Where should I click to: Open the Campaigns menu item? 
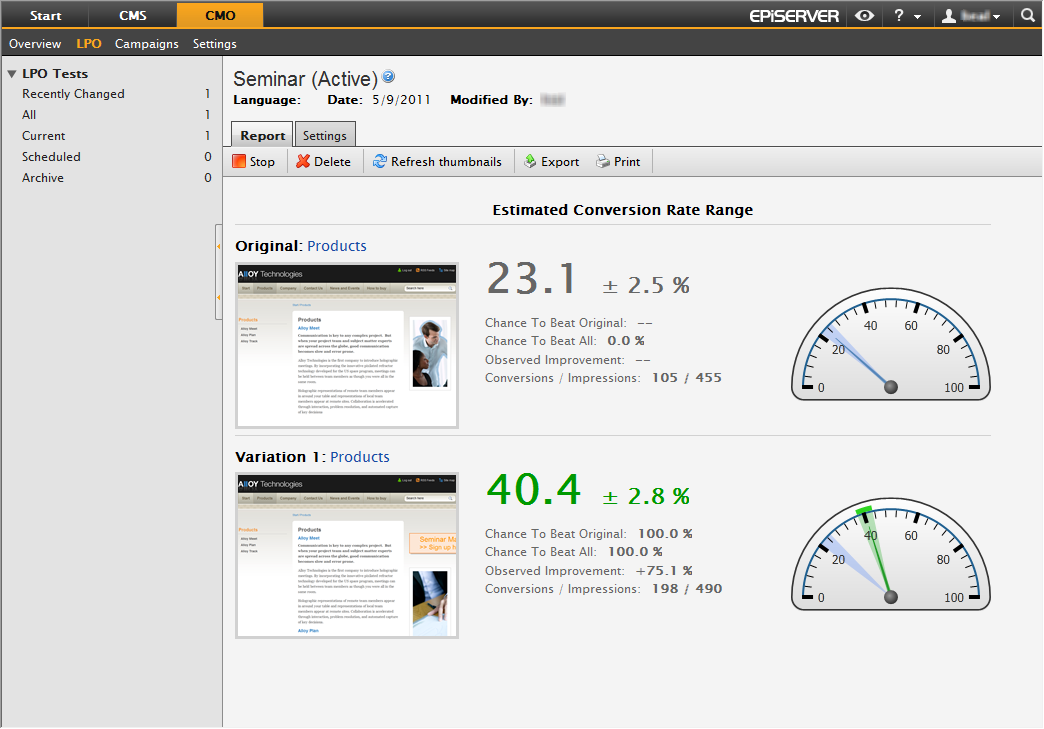coord(147,44)
